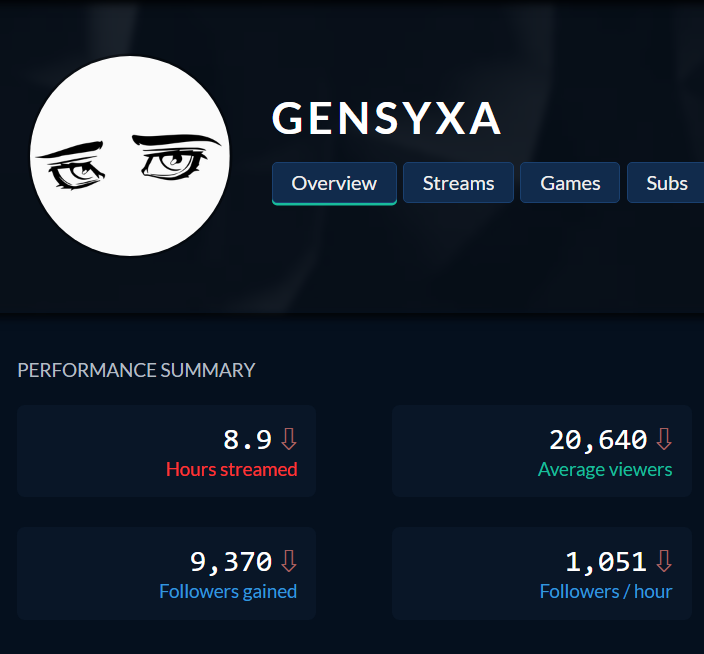Switch to the Streams tab
The image size is (704, 654).
point(458,183)
